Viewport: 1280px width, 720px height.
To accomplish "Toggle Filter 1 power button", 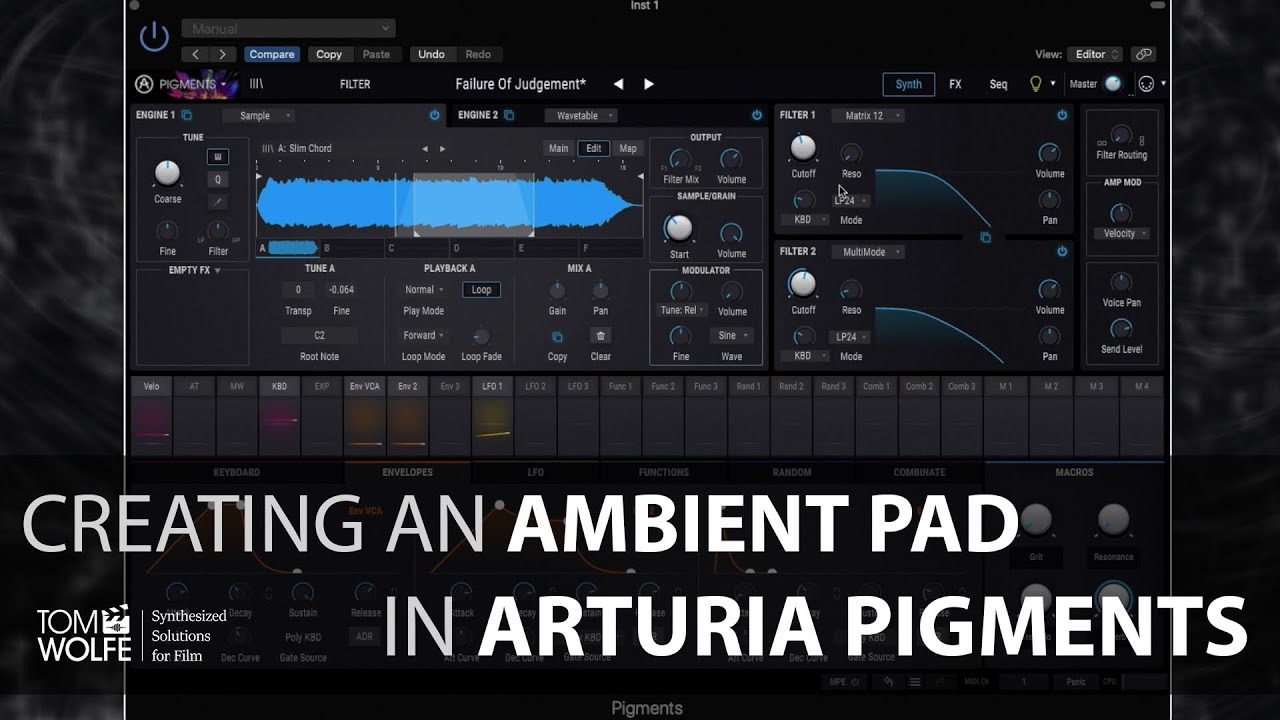I will tap(1062, 115).
